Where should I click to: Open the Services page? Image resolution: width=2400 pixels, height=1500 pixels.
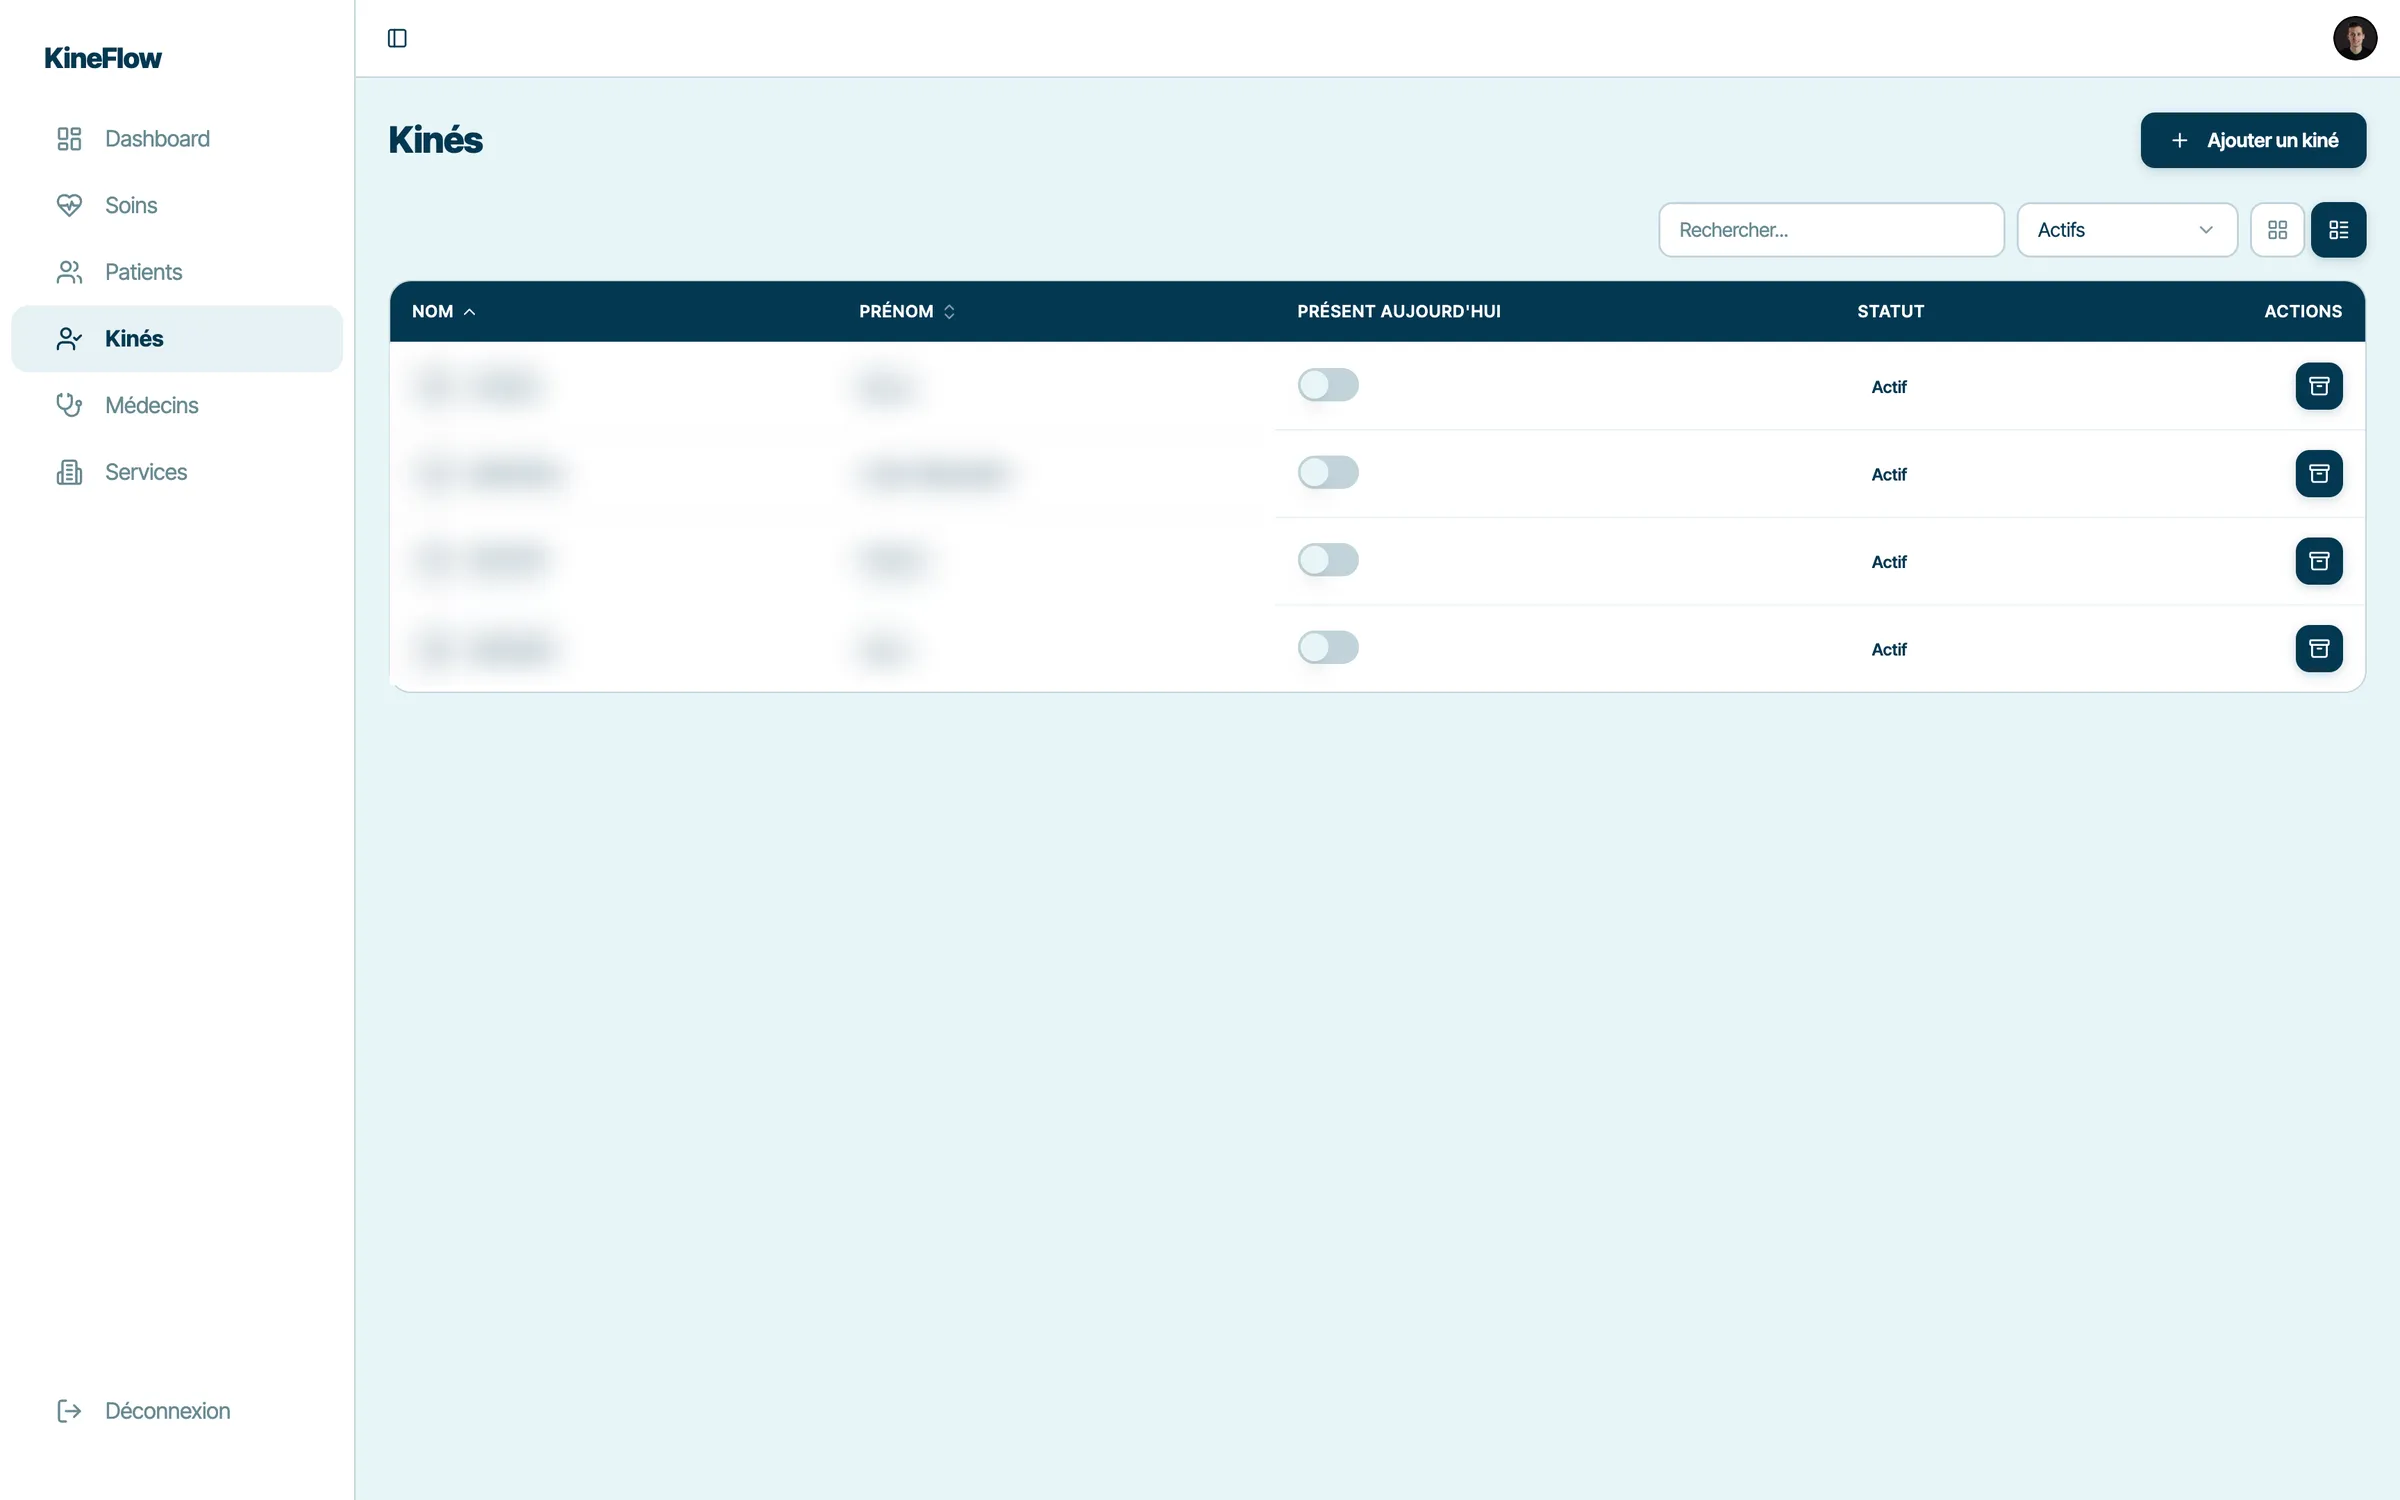[x=177, y=472]
